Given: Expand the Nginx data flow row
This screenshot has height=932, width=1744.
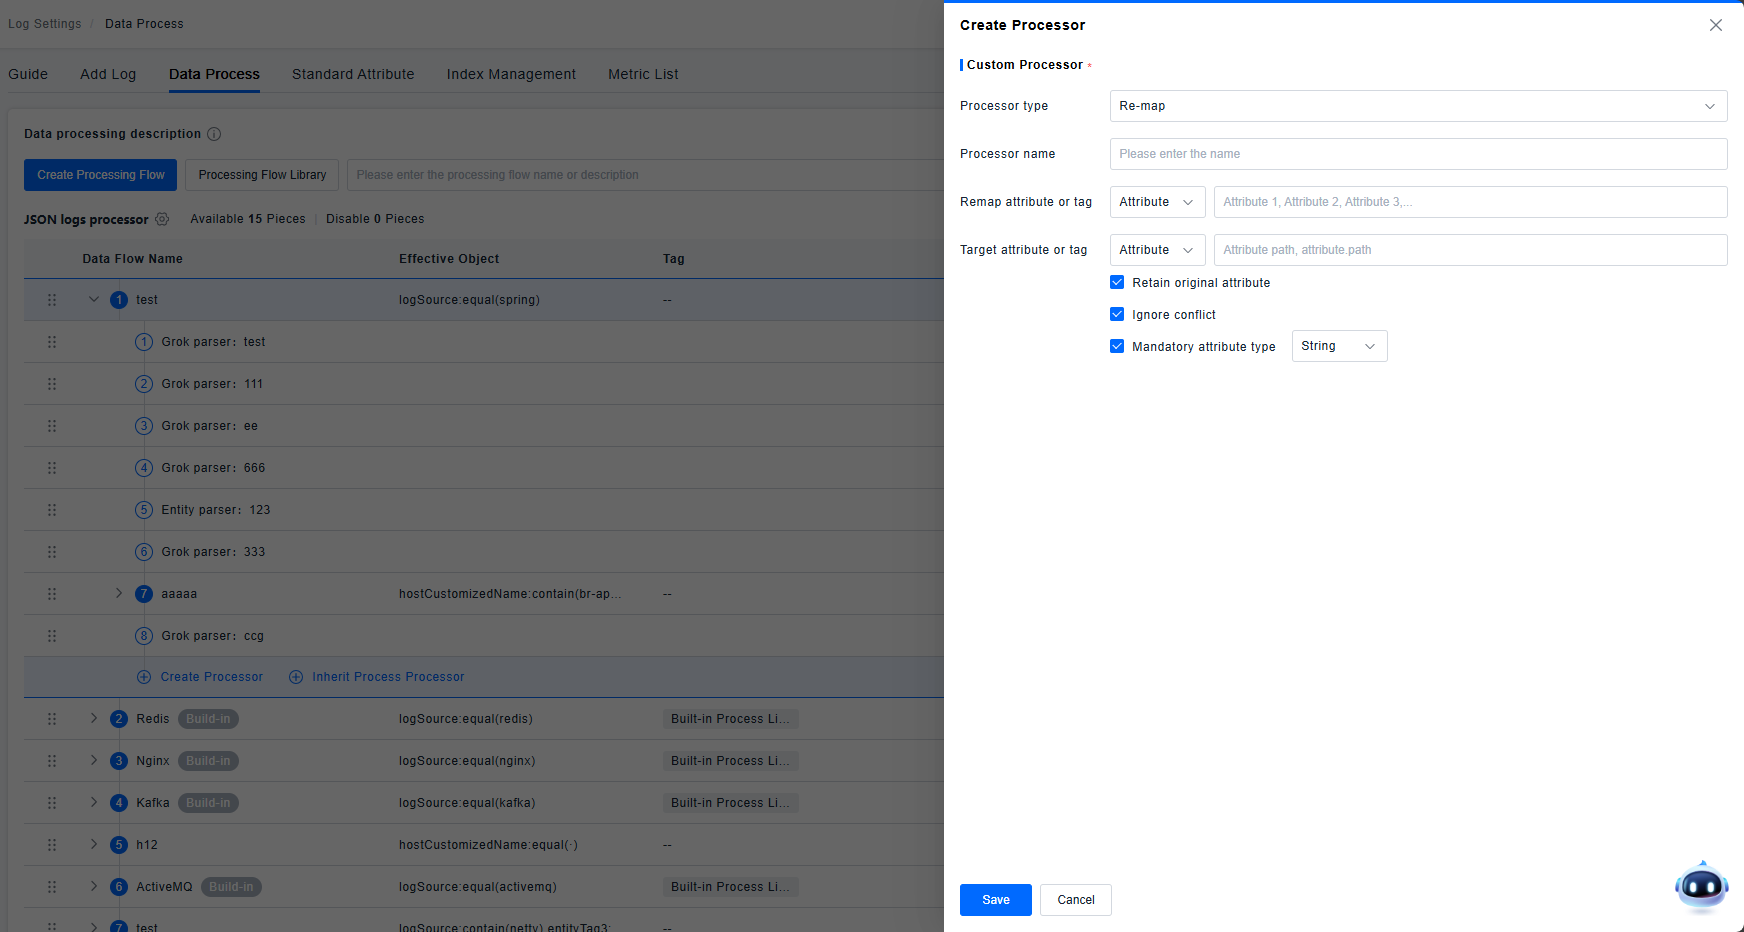Looking at the screenshot, I should point(94,761).
